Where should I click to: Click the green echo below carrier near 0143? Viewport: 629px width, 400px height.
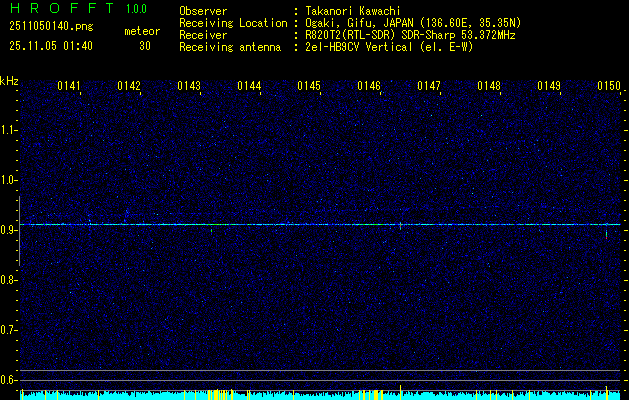pos(211,230)
